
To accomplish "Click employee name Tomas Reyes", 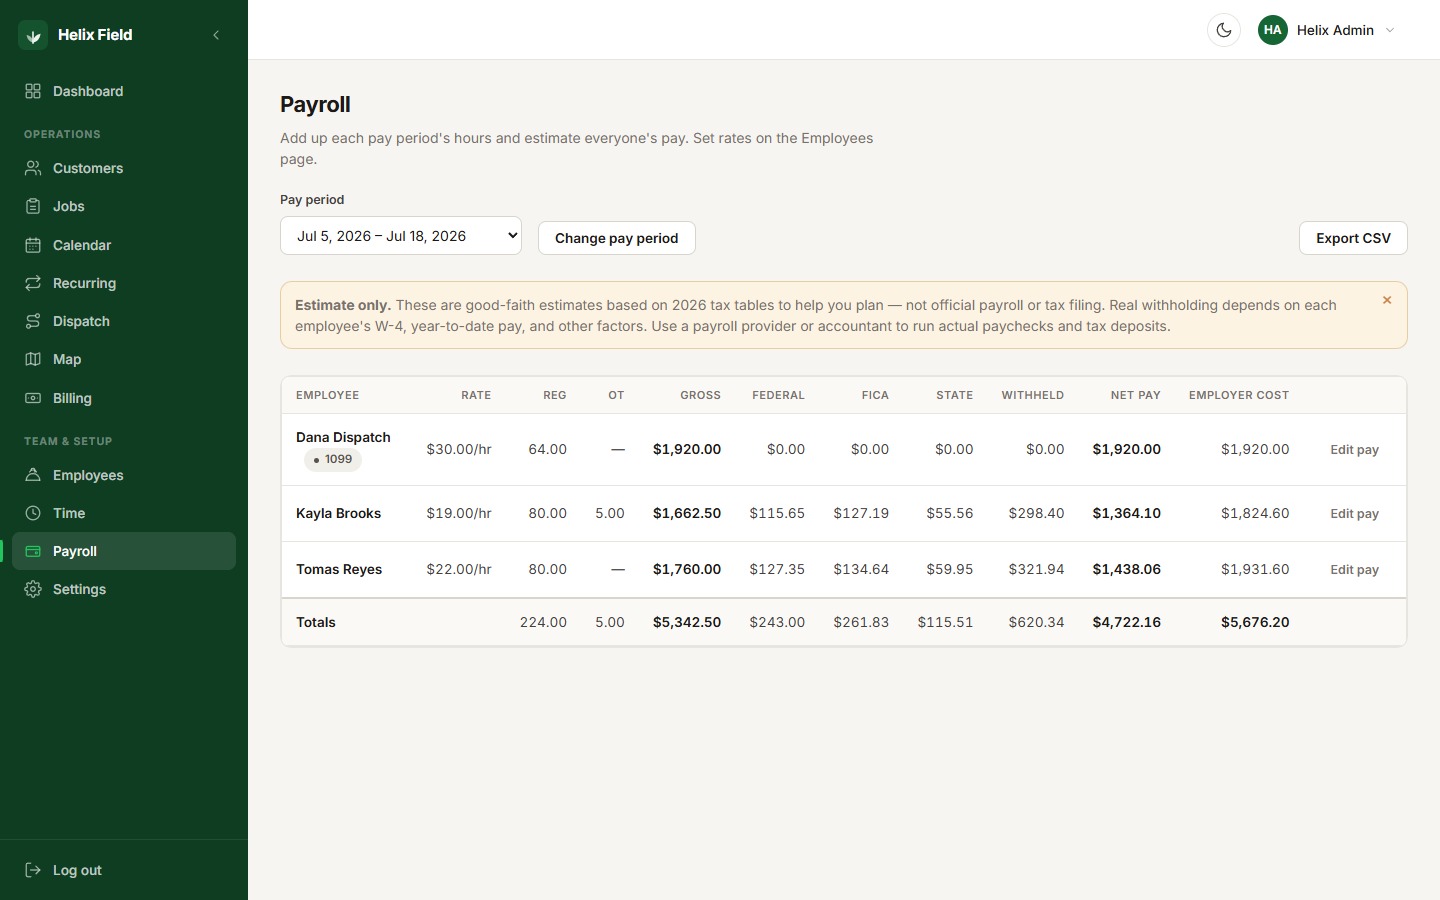I will click(x=339, y=569).
